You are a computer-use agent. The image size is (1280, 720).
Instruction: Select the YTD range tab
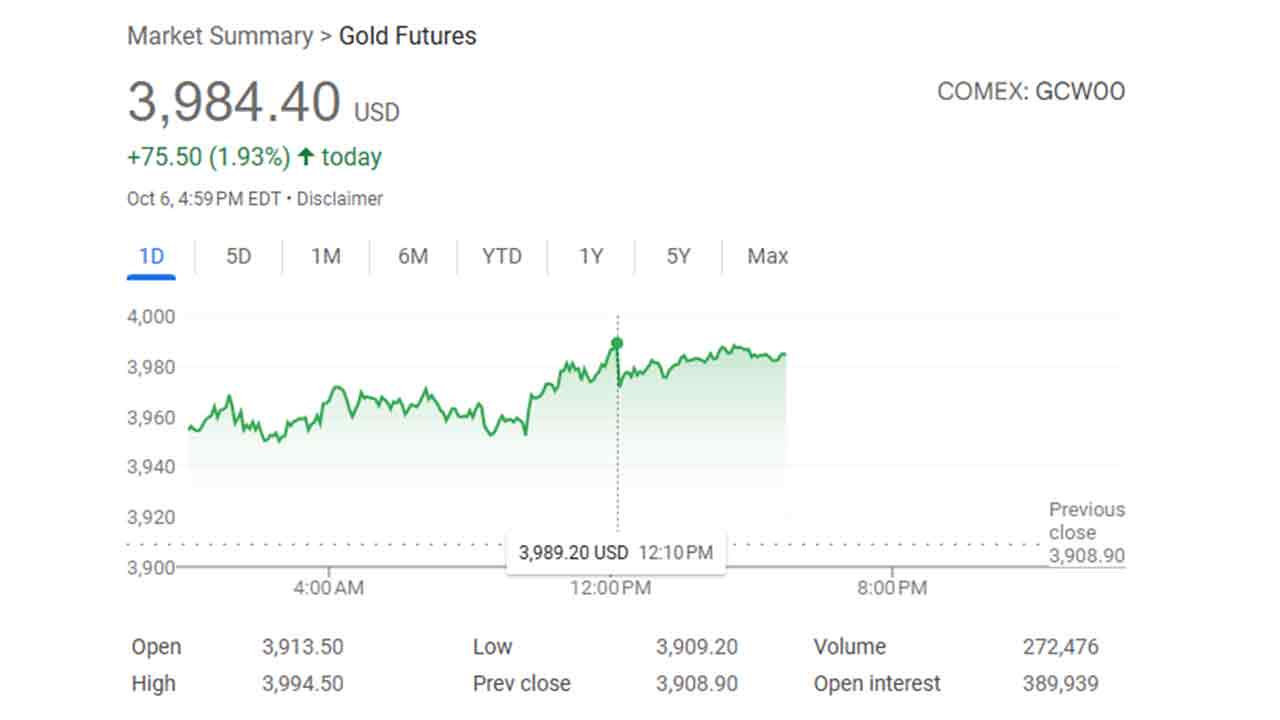[x=501, y=257]
